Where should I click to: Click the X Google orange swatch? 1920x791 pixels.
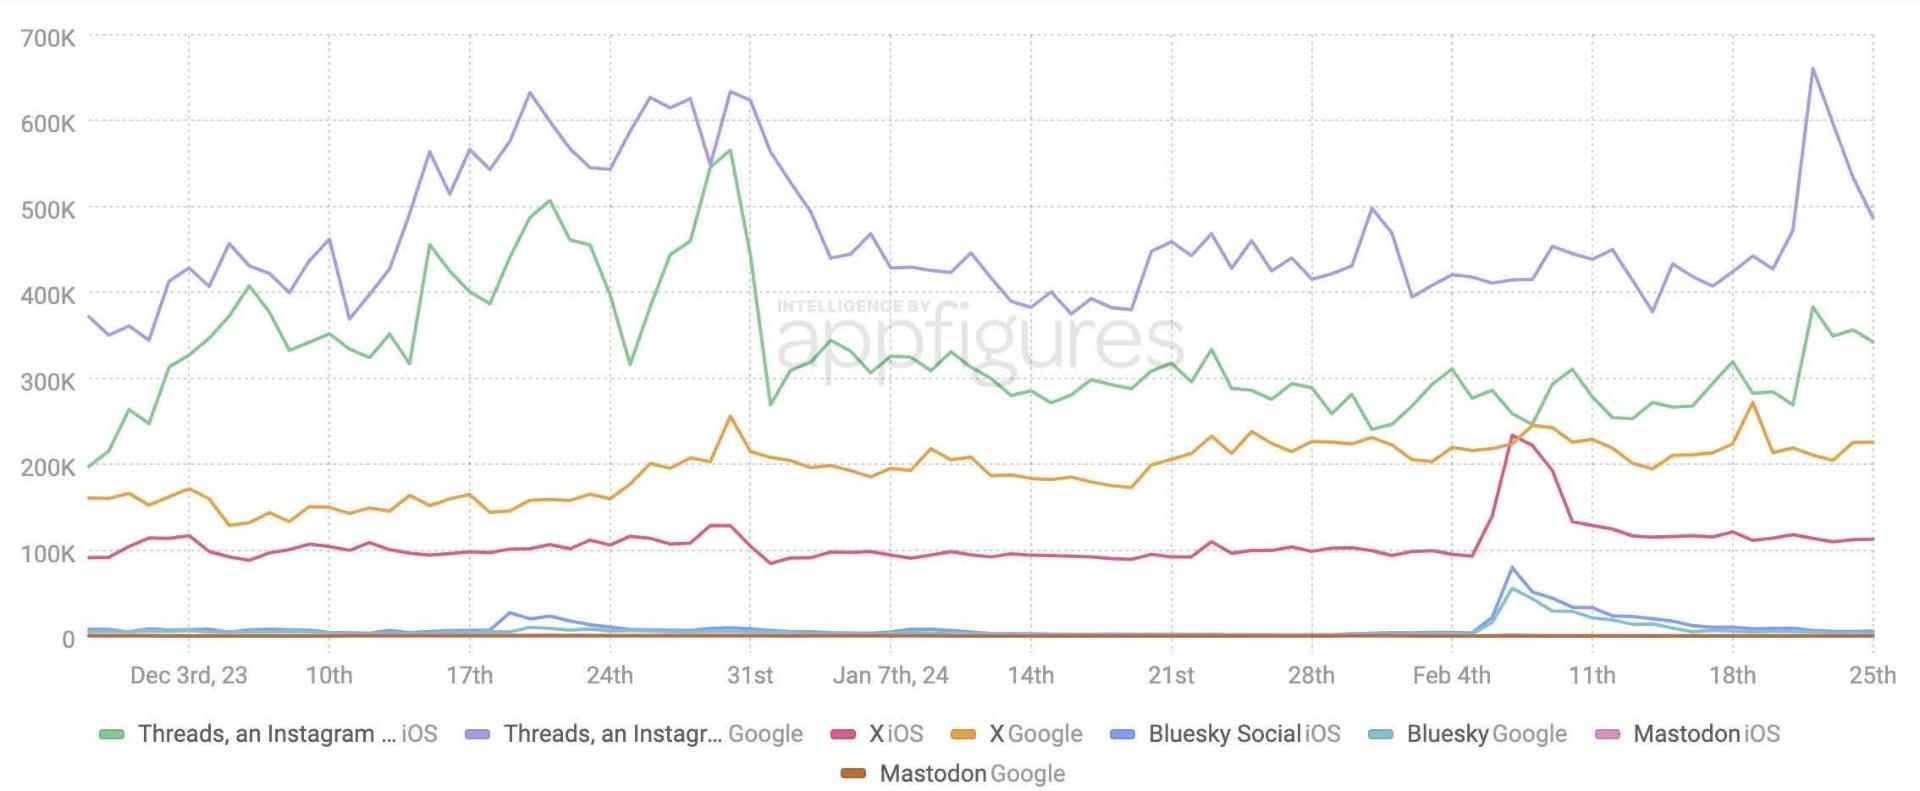[x=963, y=735]
